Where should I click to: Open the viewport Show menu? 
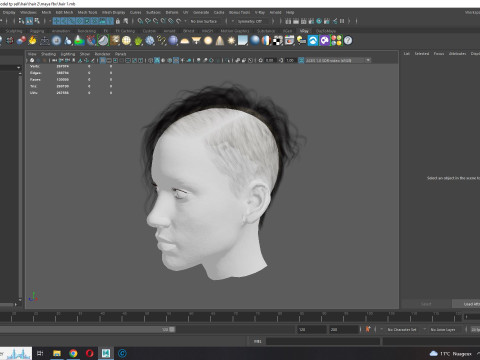tap(85, 54)
